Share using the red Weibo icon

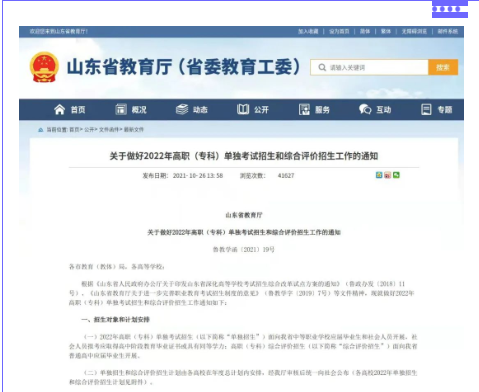[x=387, y=175]
